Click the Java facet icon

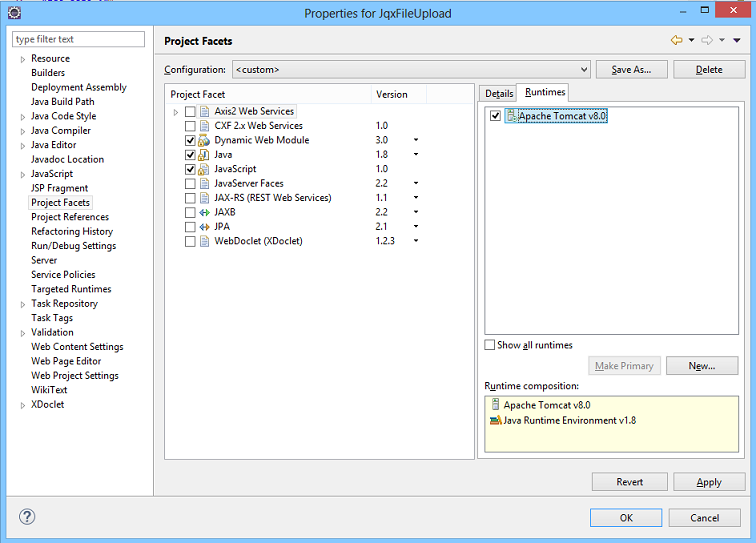coord(204,155)
